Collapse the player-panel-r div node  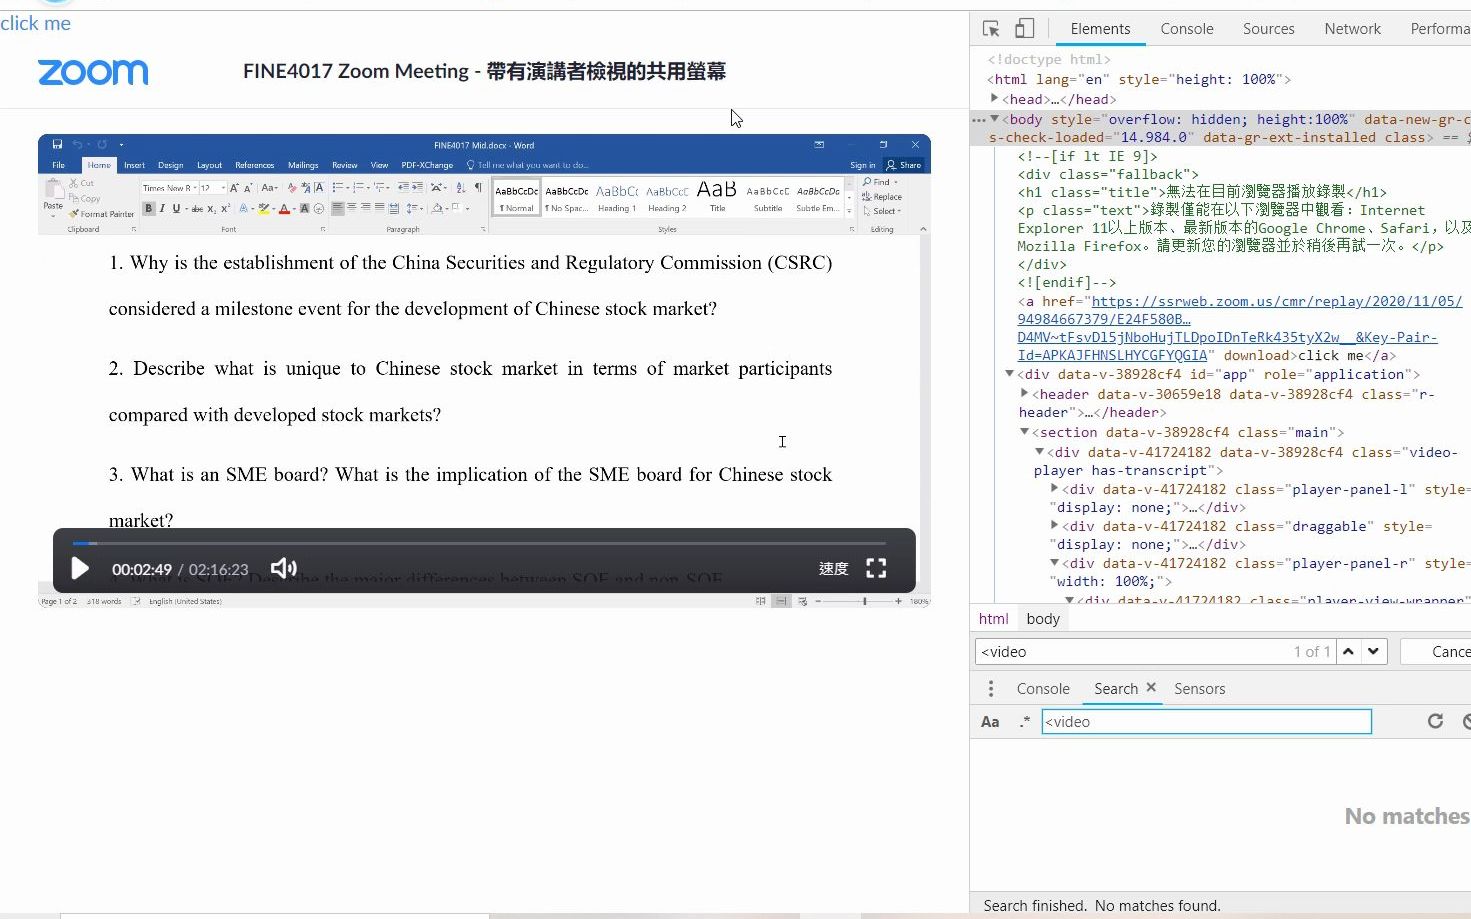pyautogui.click(x=1054, y=563)
